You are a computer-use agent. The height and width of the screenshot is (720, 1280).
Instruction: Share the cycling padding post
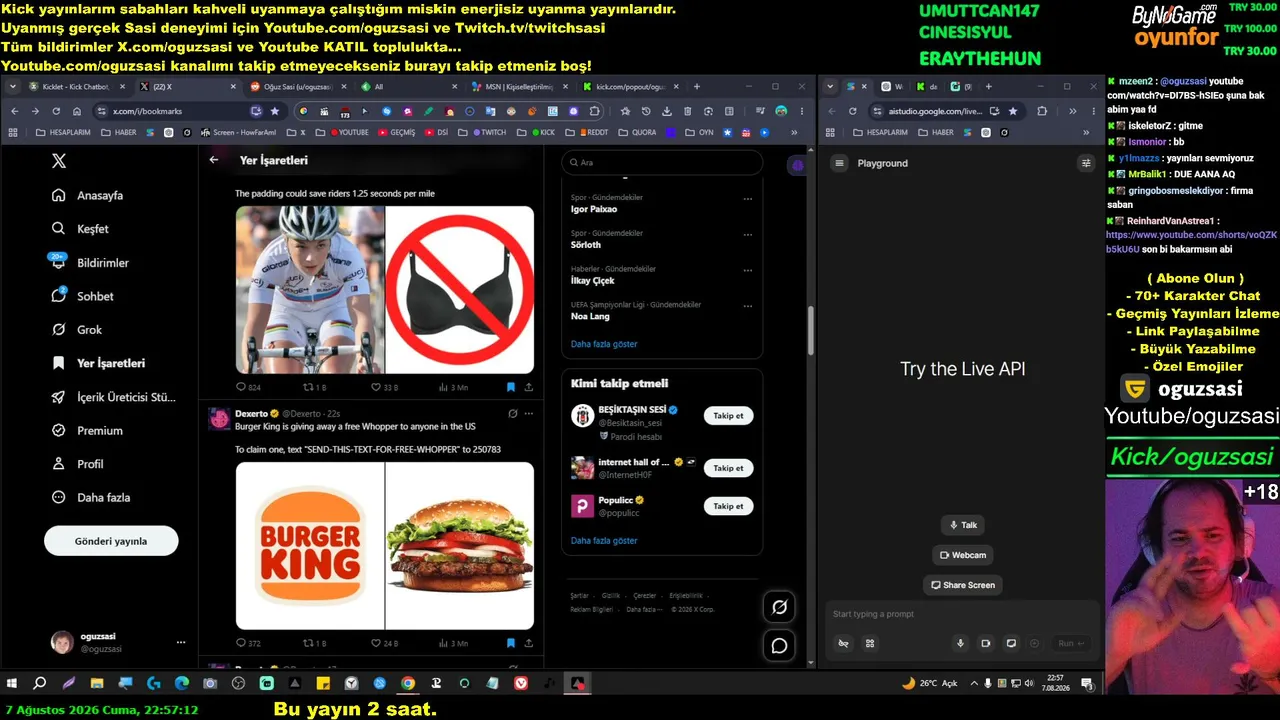528,387
